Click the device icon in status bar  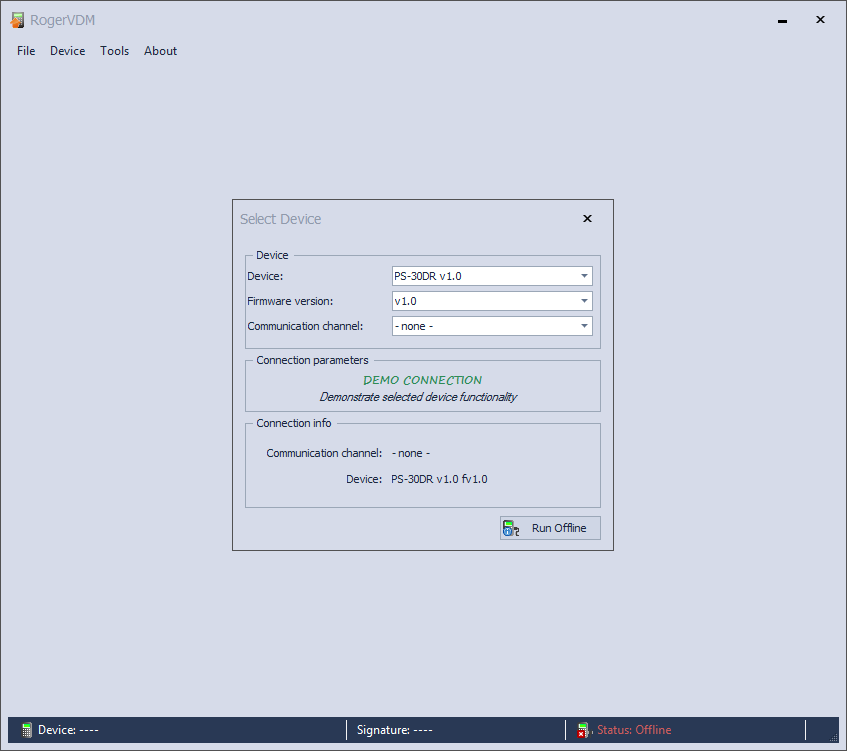(x=26, y=730)
